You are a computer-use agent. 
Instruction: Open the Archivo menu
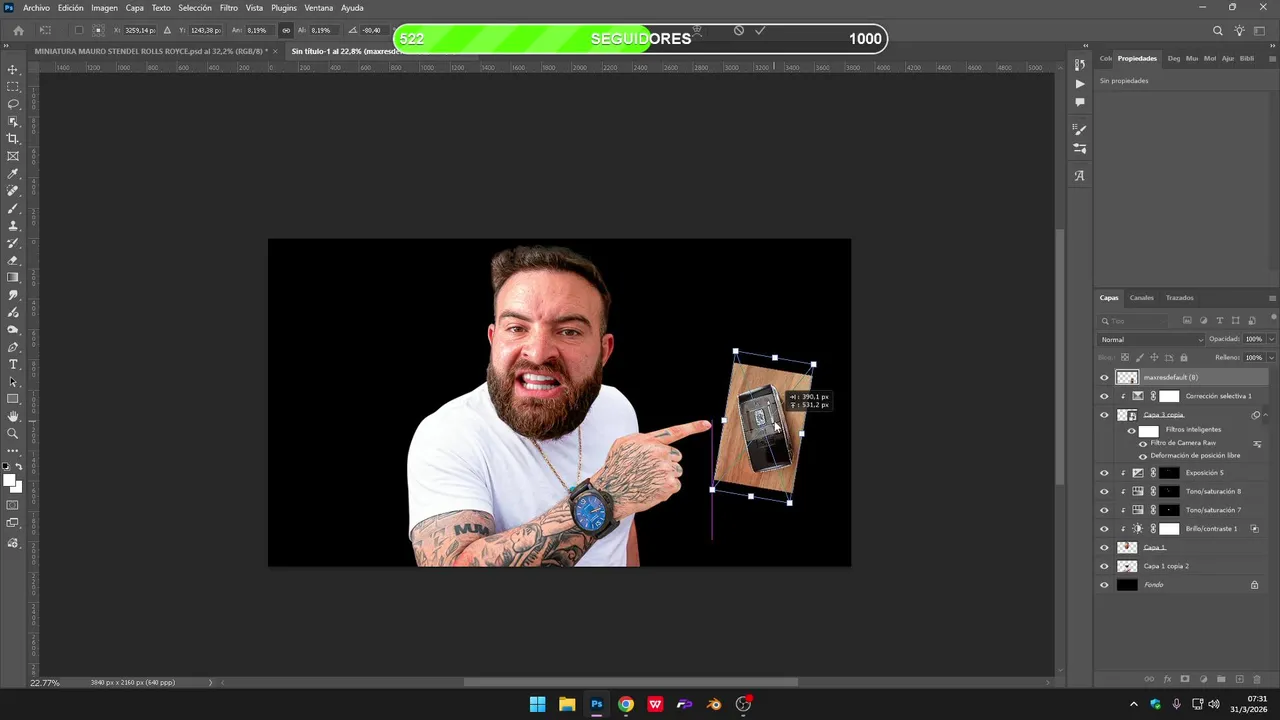36,8
